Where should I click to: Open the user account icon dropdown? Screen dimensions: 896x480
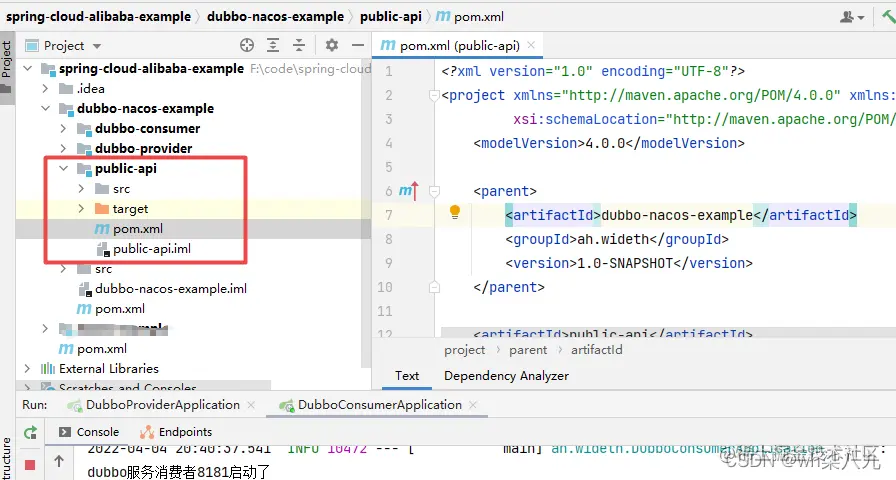click(x=851, y=17)
